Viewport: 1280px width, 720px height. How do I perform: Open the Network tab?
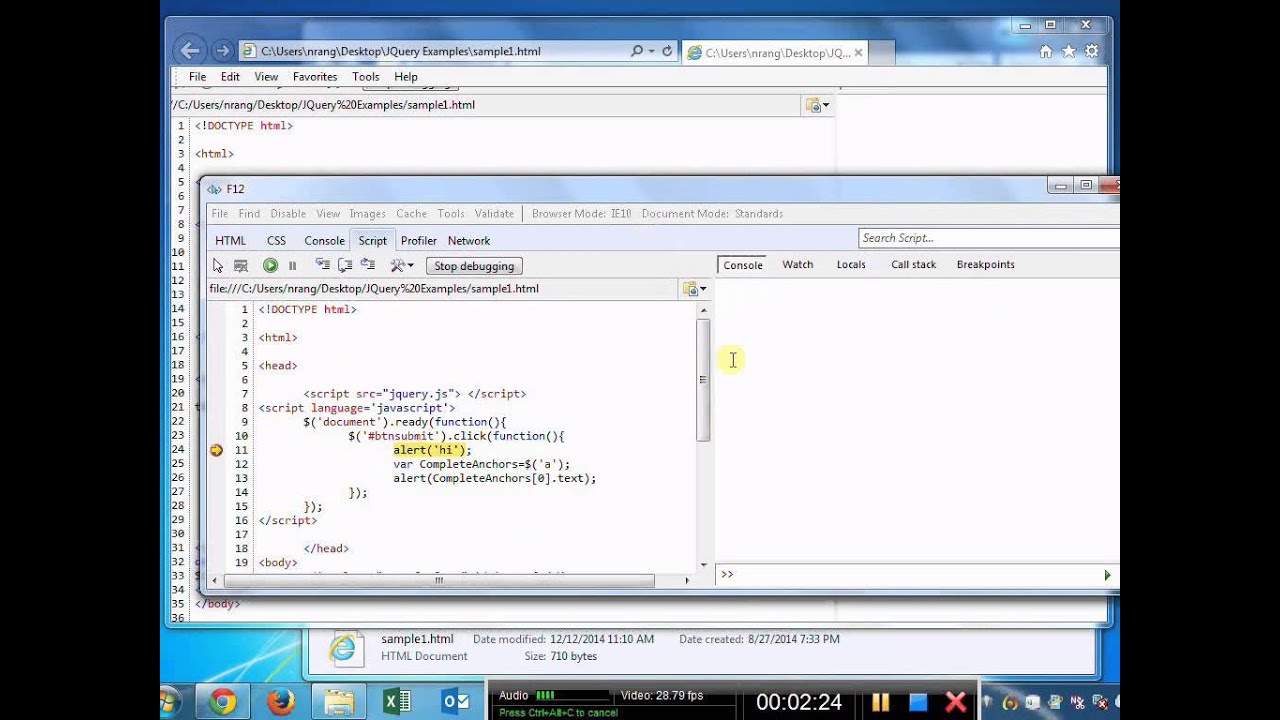[x=469, y=241]
